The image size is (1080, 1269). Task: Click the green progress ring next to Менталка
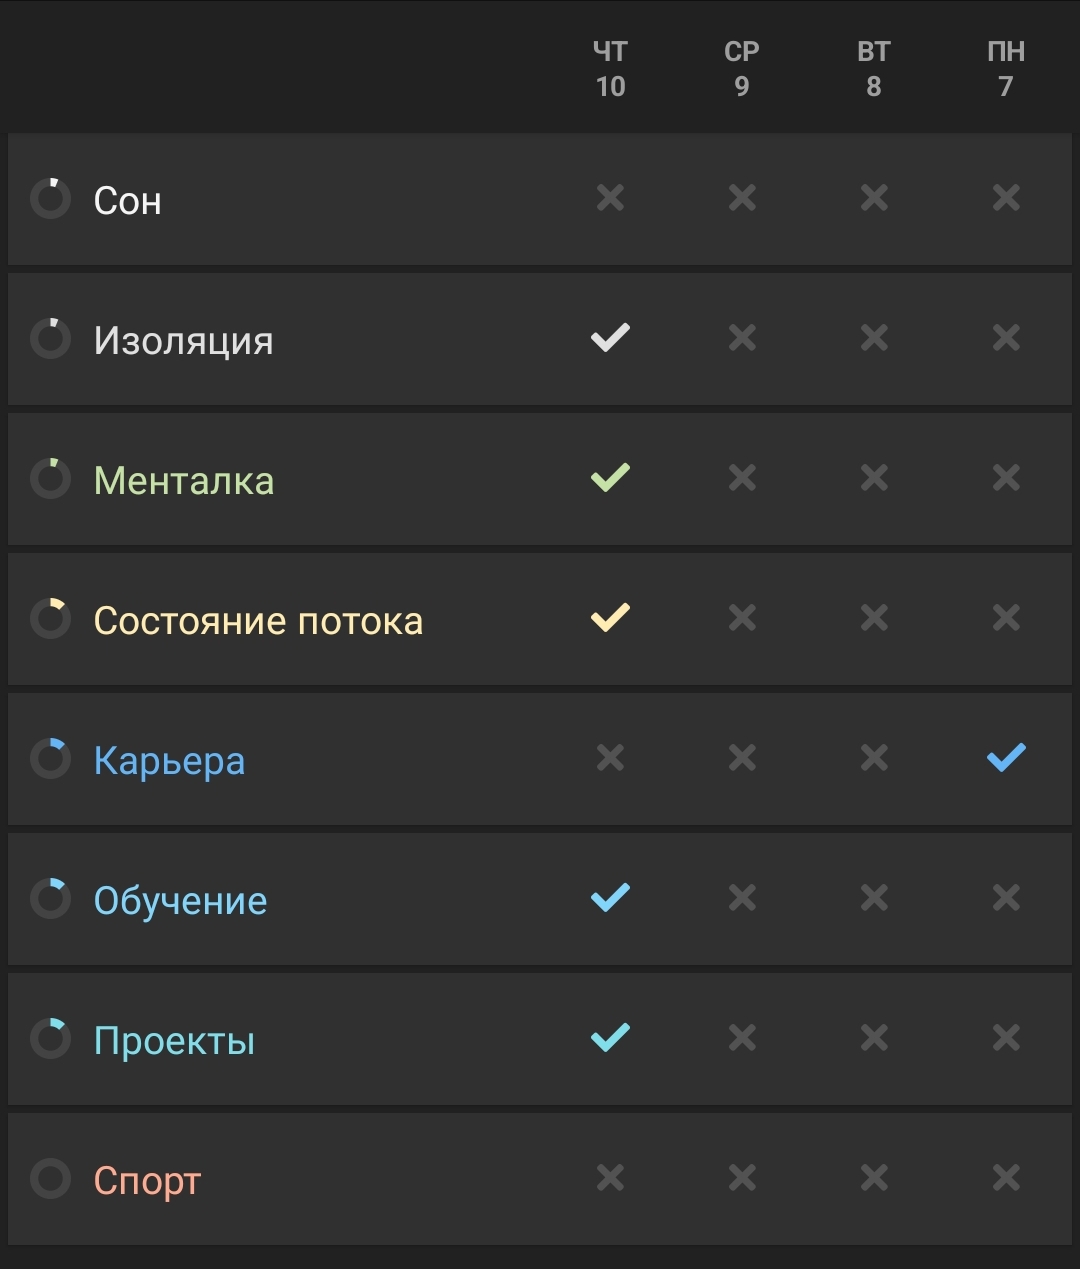[x=50, y=479]
